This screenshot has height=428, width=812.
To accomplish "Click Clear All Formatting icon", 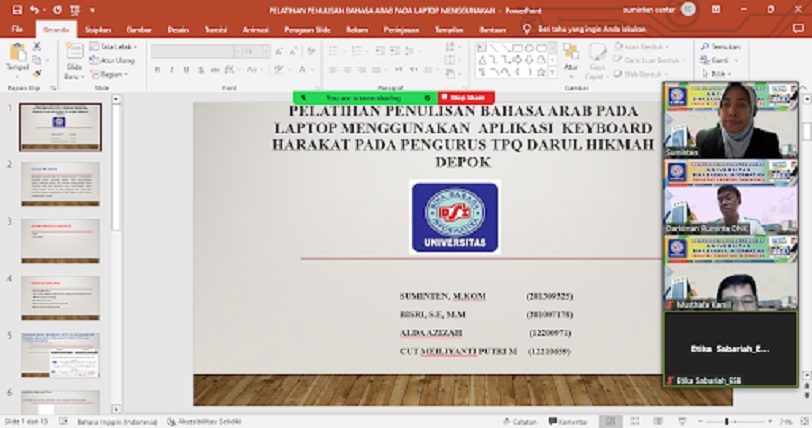I will [x=311, y=51].
